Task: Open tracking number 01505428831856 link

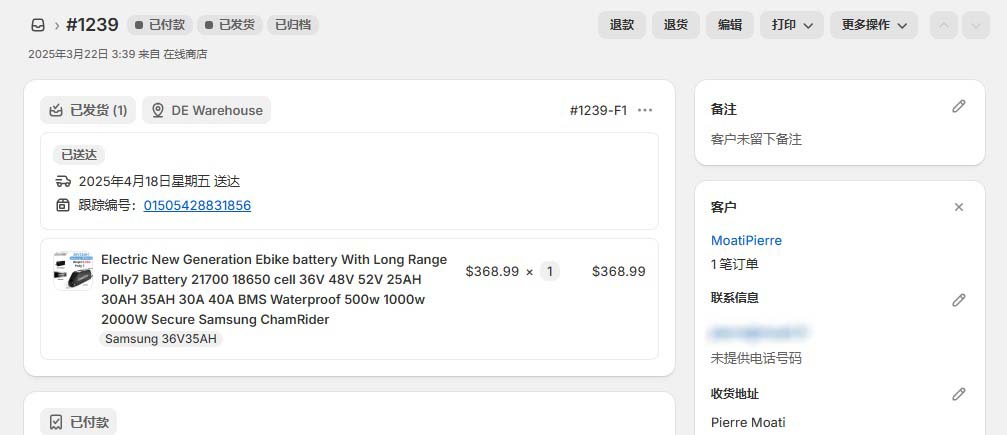Action: point(197,205)
